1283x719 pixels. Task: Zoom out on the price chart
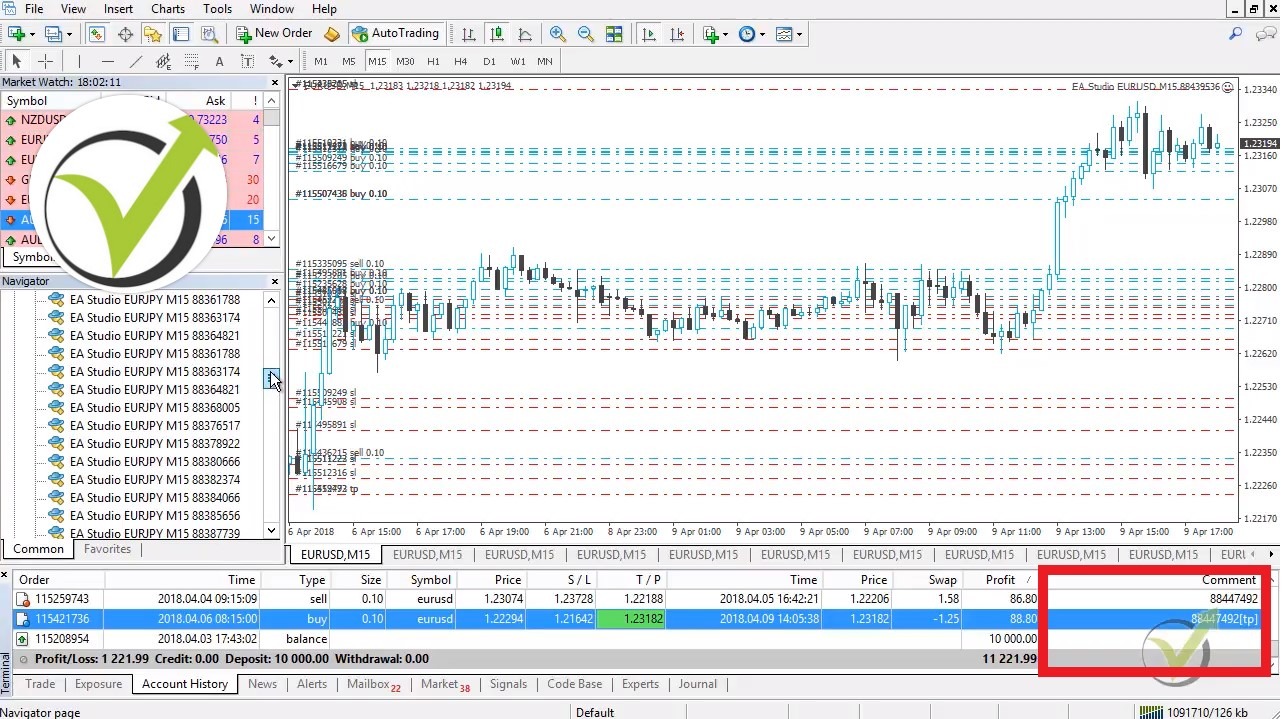click(586, 33)
